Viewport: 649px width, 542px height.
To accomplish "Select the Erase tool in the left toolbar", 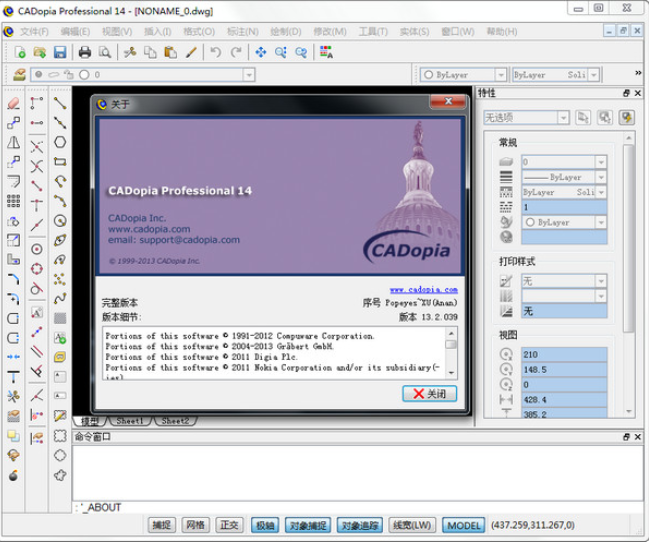I will pyautogui.click(x=14, y=103).
